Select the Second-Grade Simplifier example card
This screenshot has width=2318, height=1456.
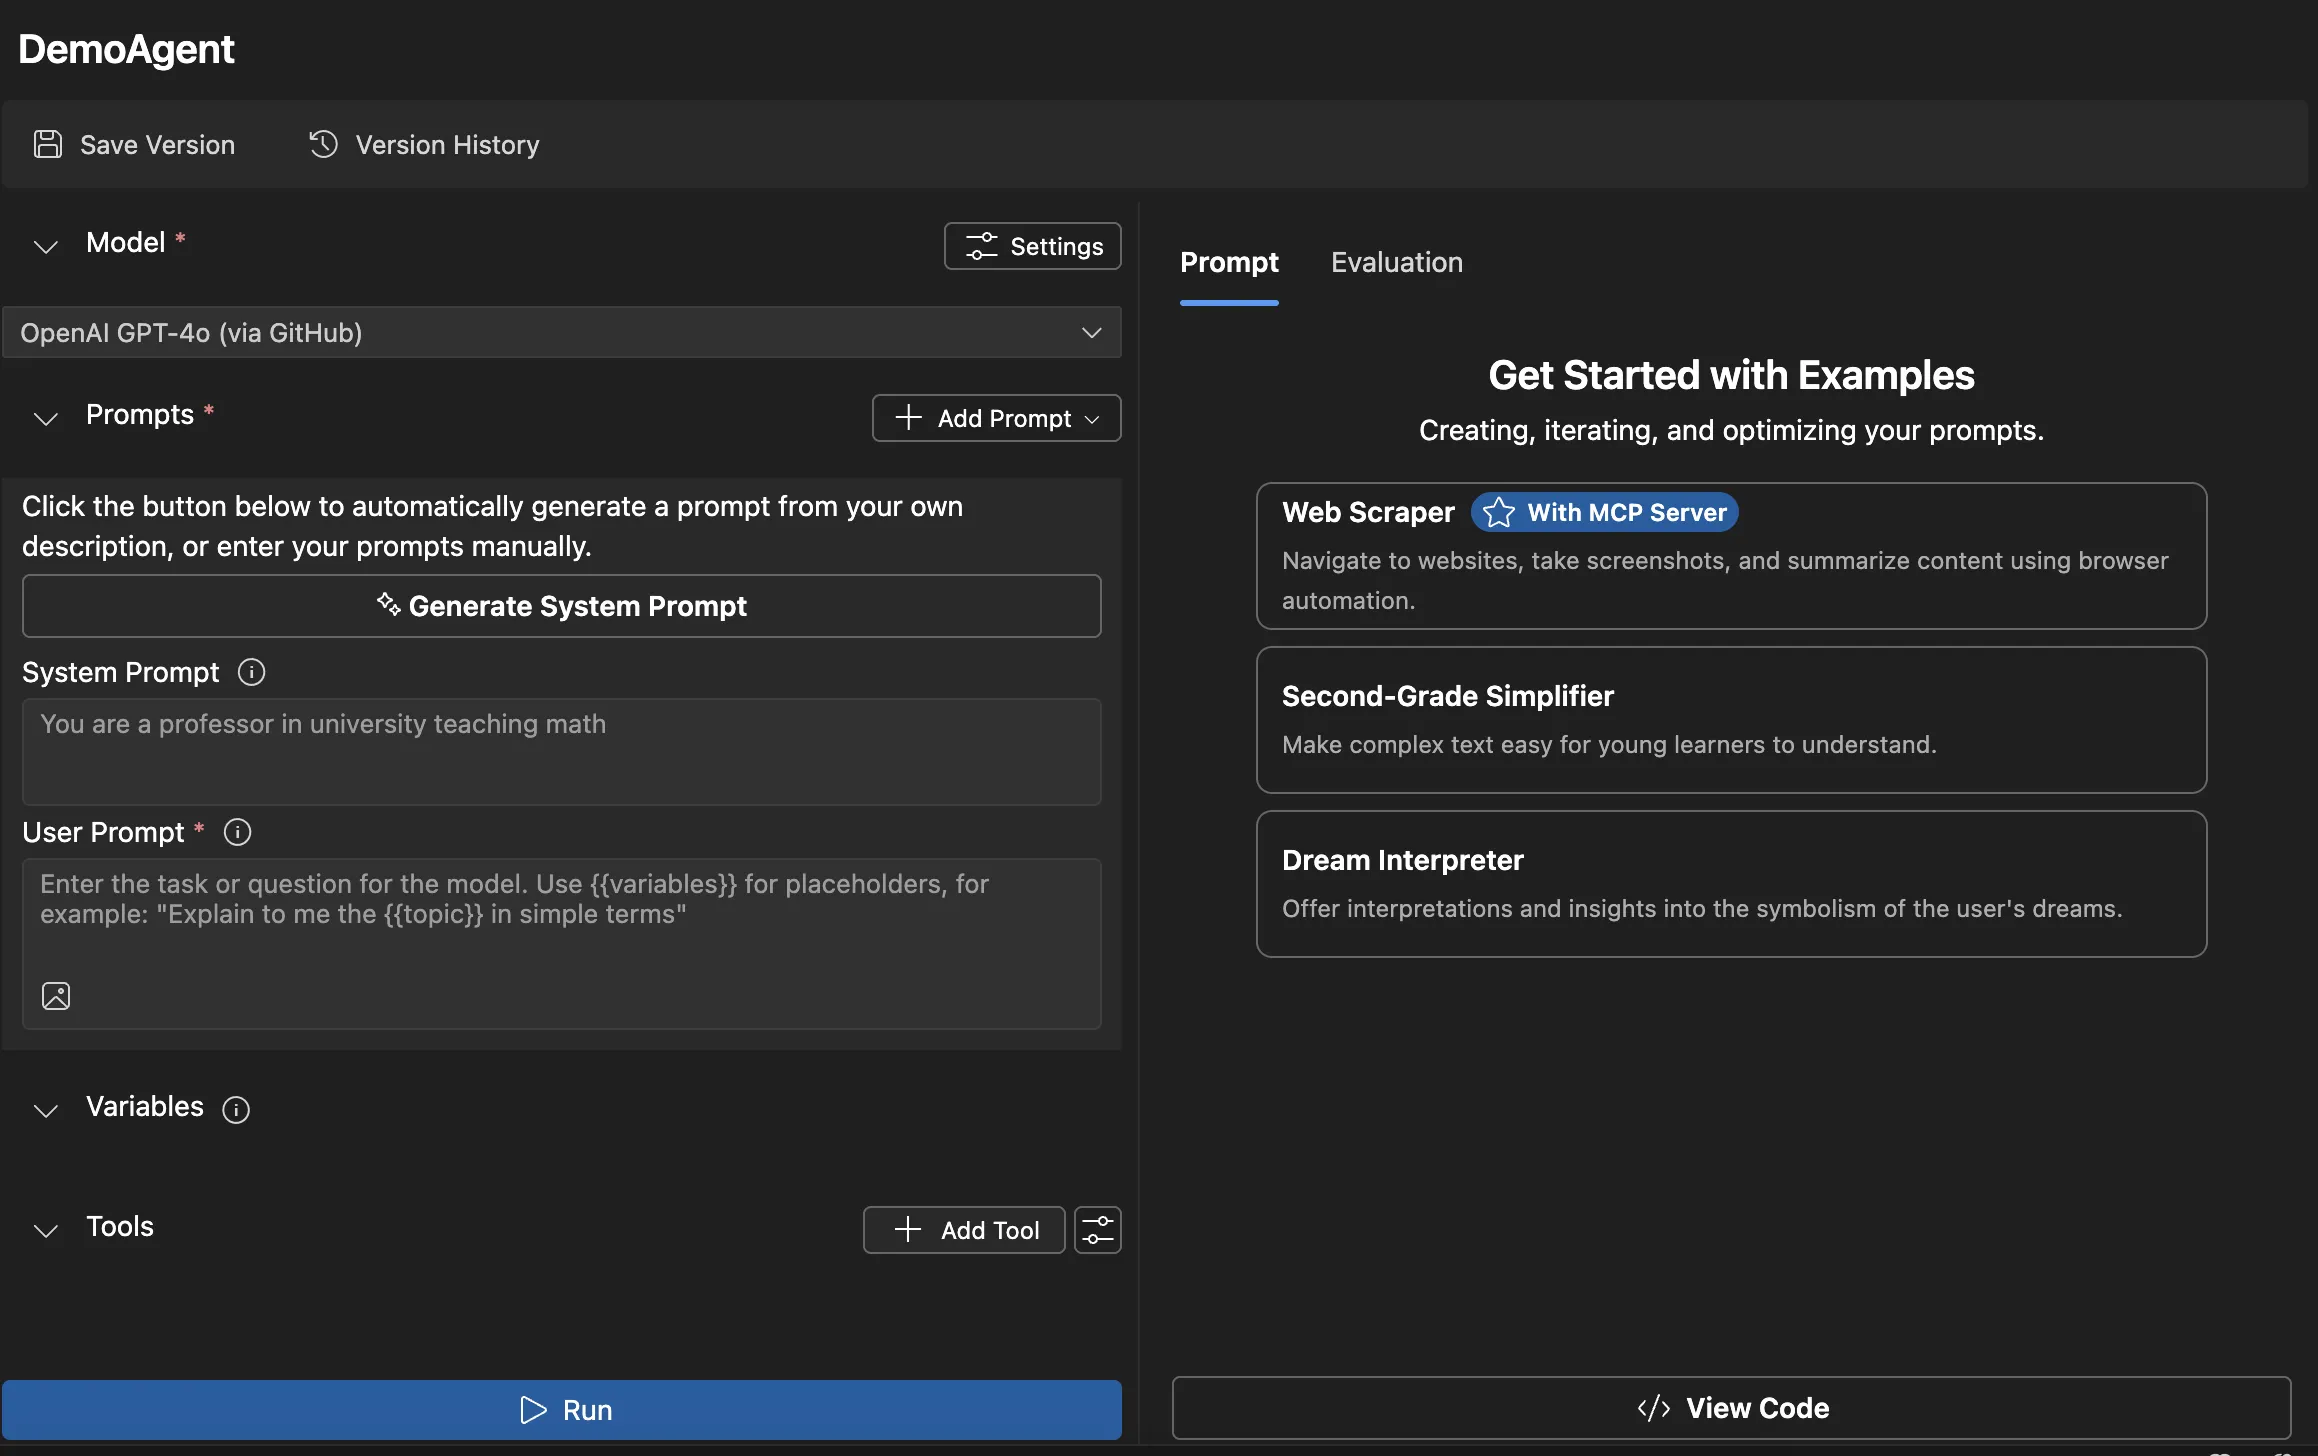(1732, 720)
